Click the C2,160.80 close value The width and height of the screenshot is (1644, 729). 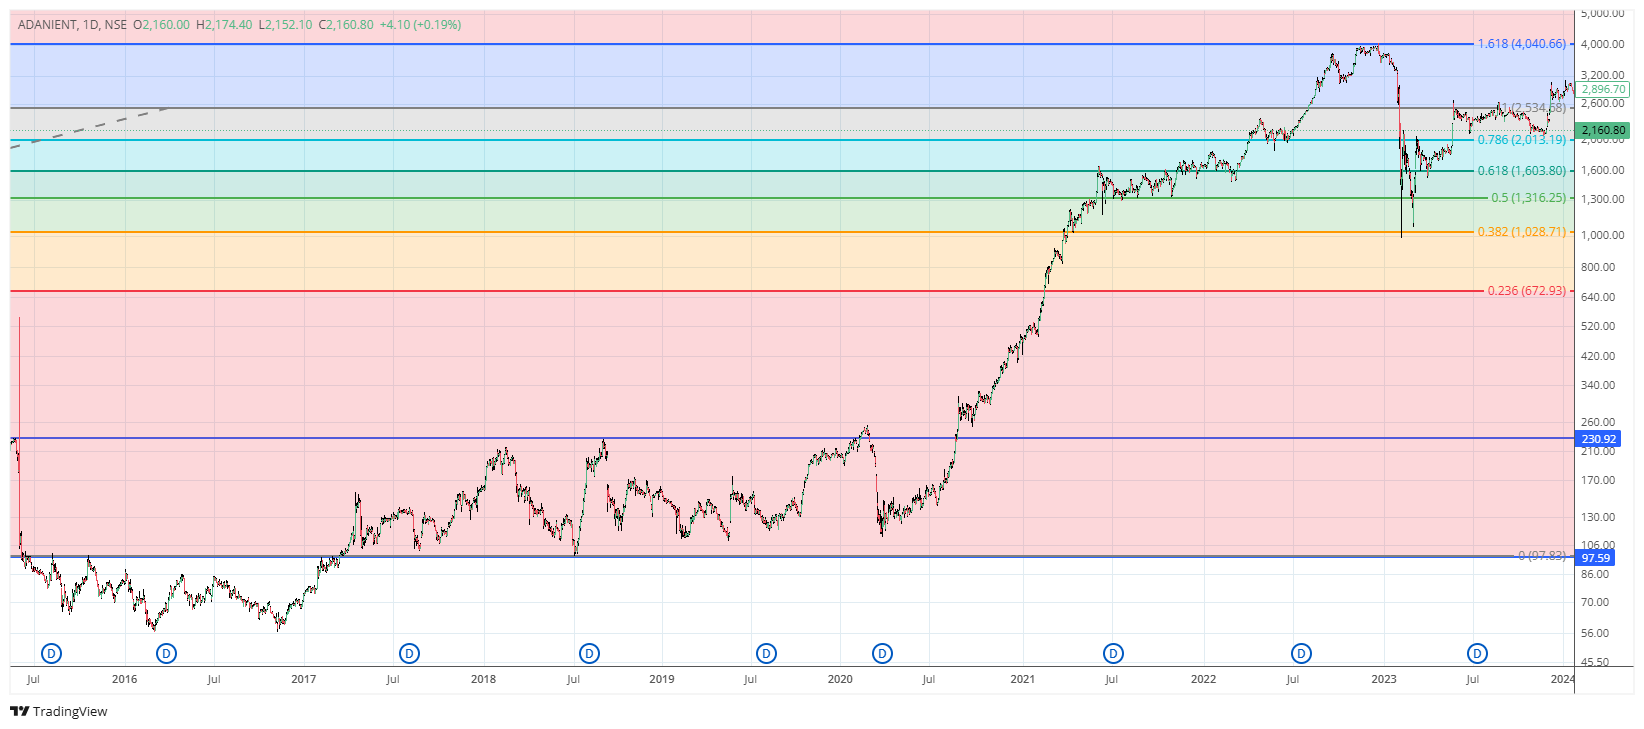tap(346, 25)
